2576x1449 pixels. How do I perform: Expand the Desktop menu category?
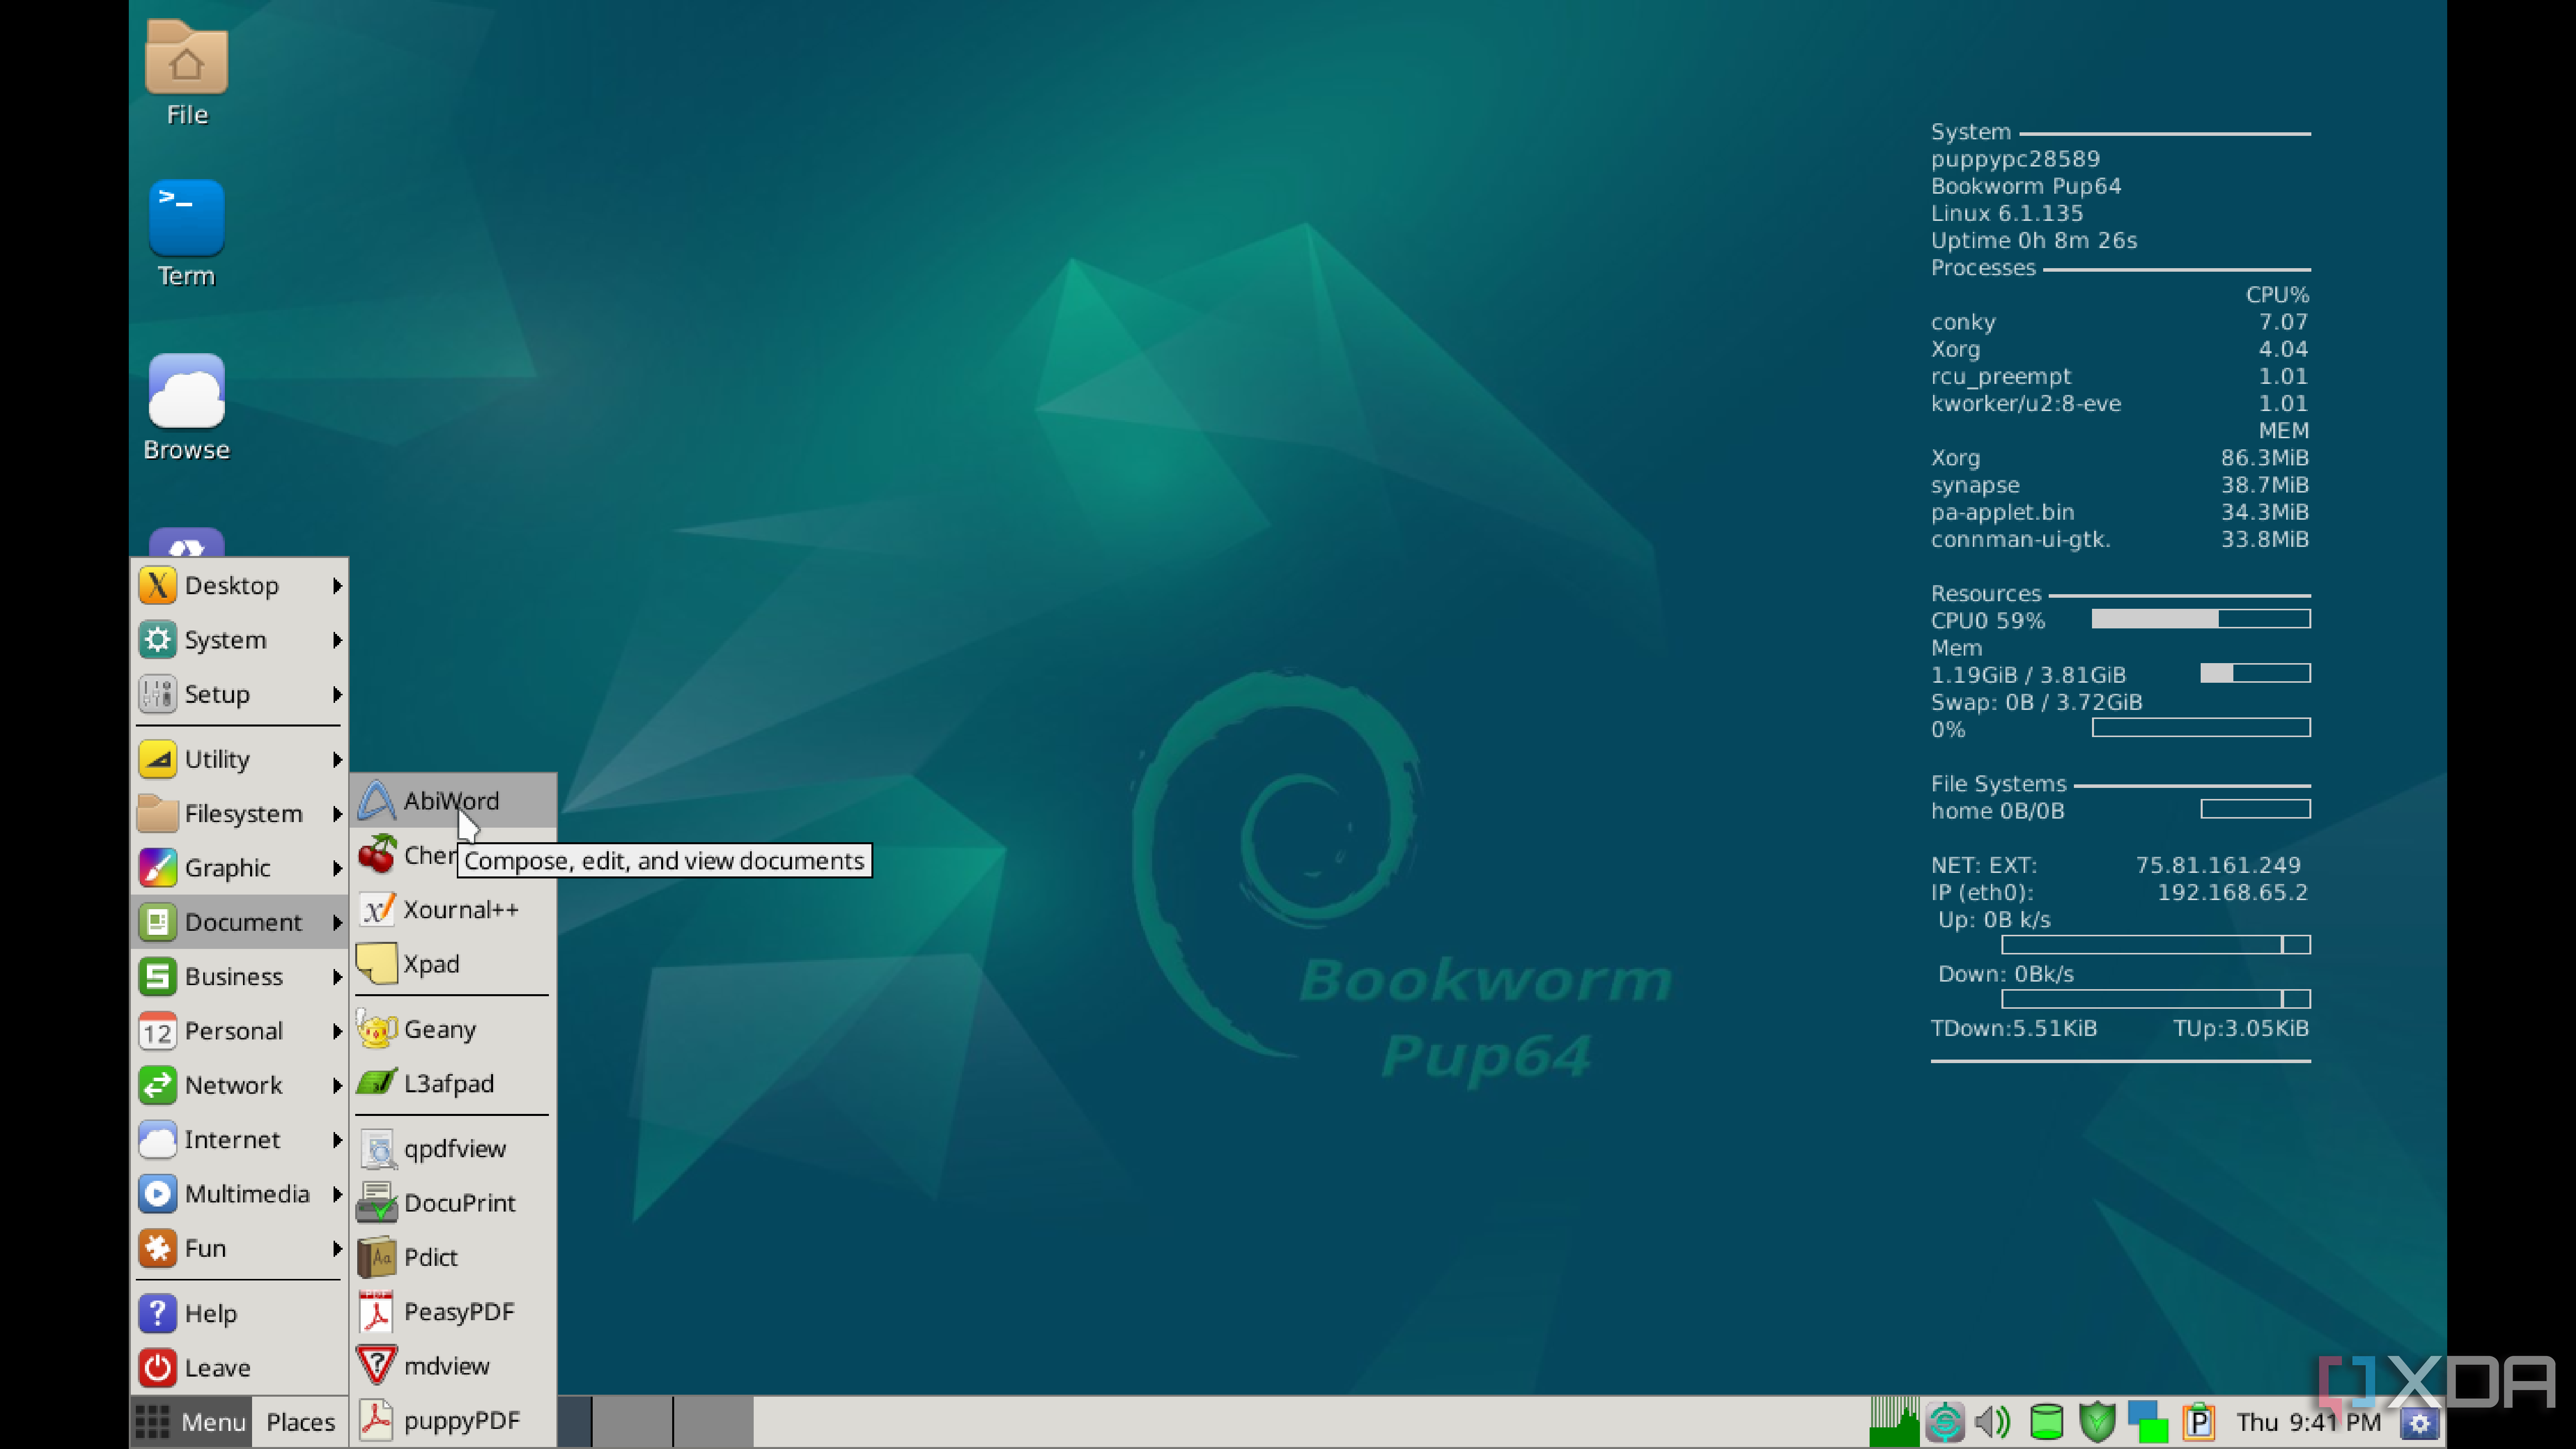[x=240, y=585]
